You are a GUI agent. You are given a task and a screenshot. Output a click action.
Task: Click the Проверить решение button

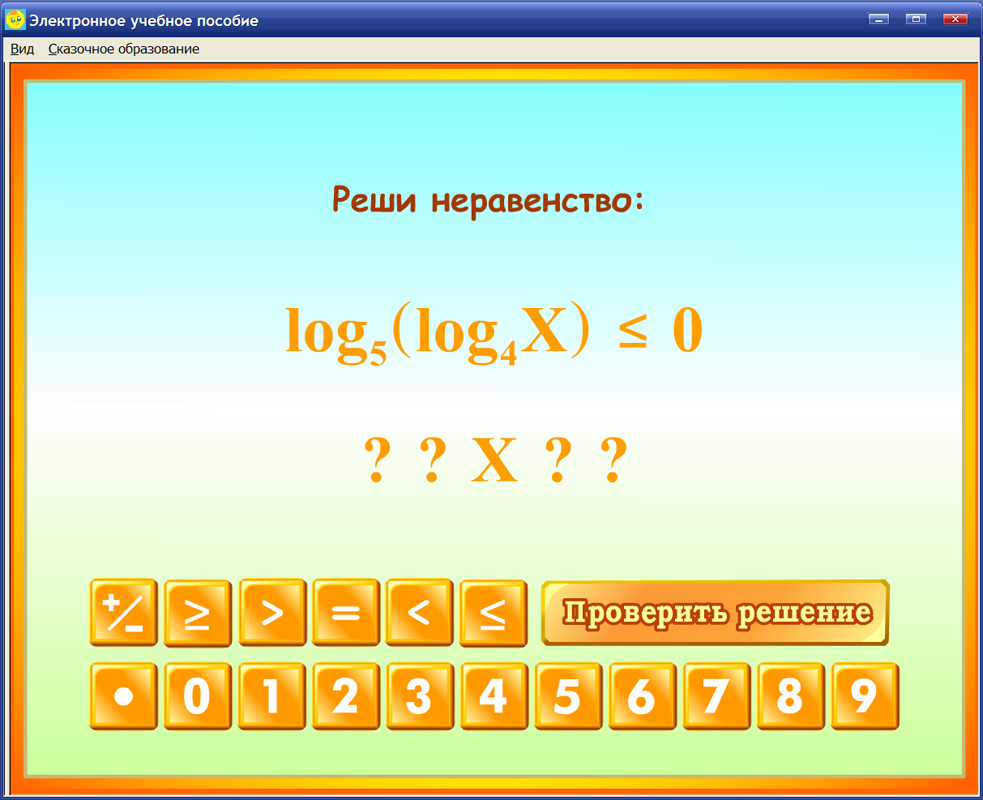[714, 612]
